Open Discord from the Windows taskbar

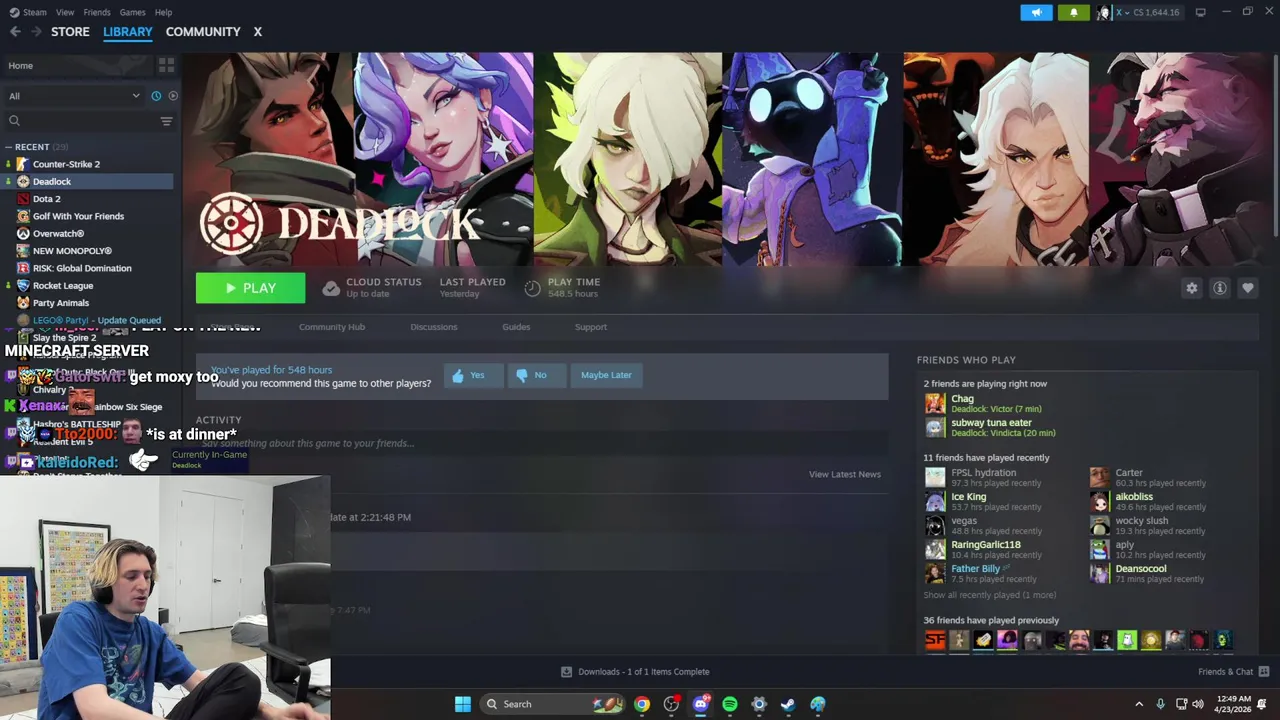[x=701, y=704]
